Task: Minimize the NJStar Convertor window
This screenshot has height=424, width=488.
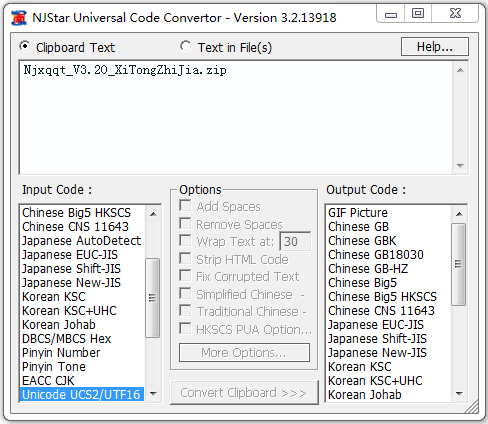Action: click(391, 14)
